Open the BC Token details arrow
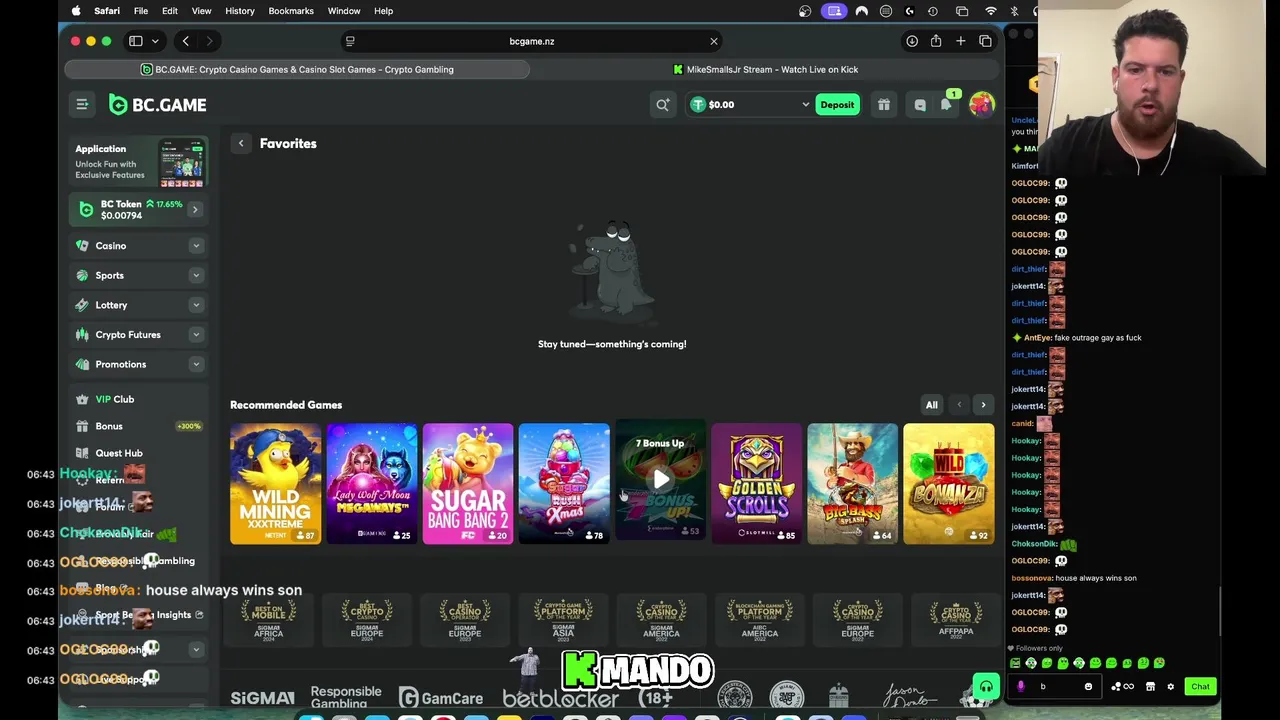Image resolution: width=1280 pixels, height=720 pixels. (x=195, y=209)
